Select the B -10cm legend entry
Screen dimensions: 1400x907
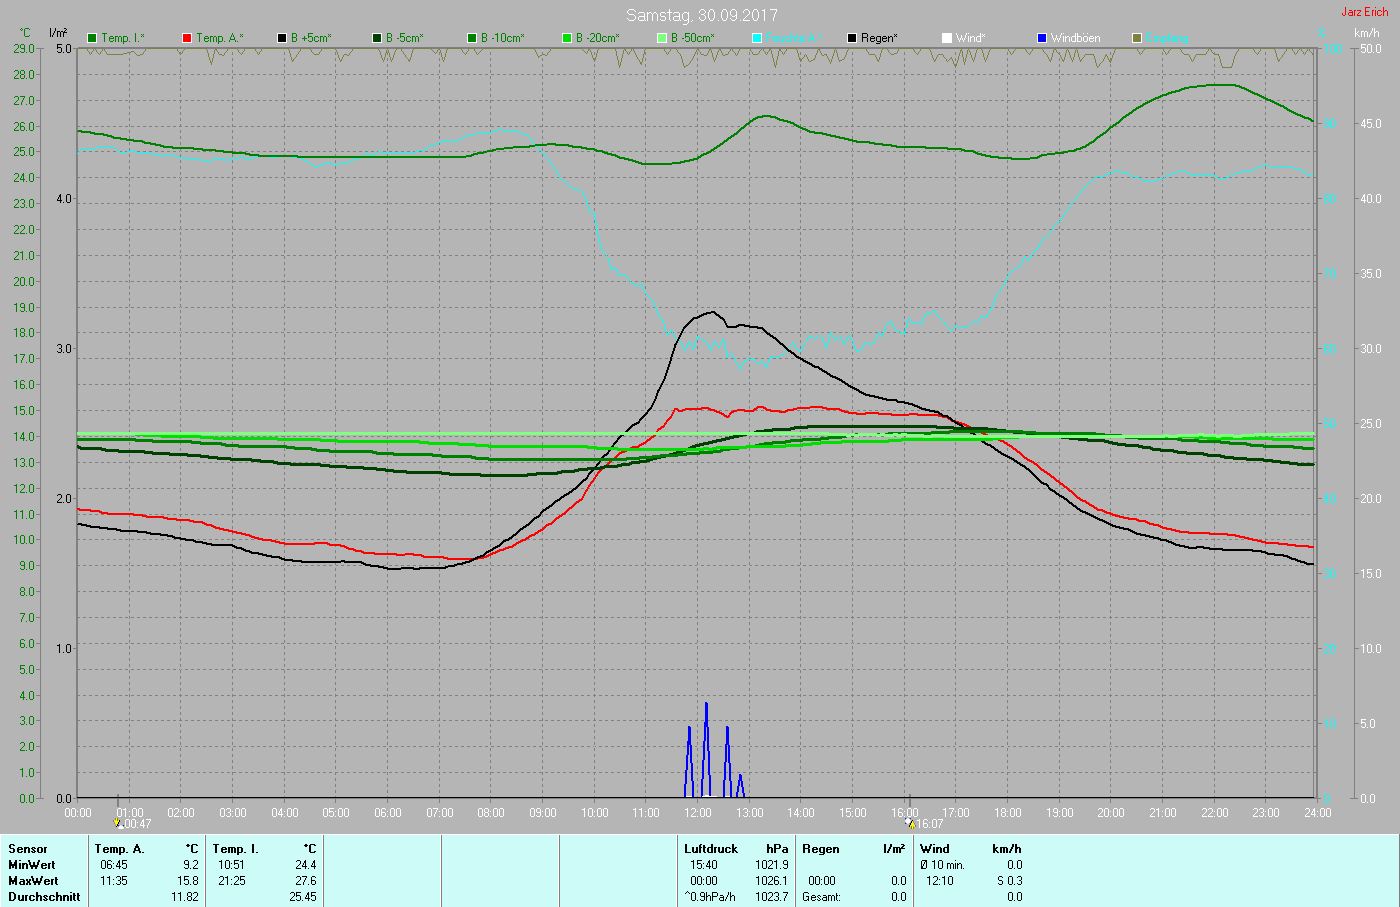click(502, 38)
